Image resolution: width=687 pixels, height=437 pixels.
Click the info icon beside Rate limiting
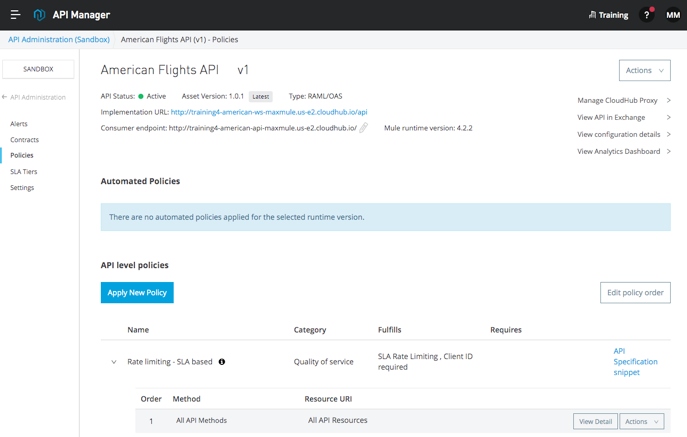point(222,362)
